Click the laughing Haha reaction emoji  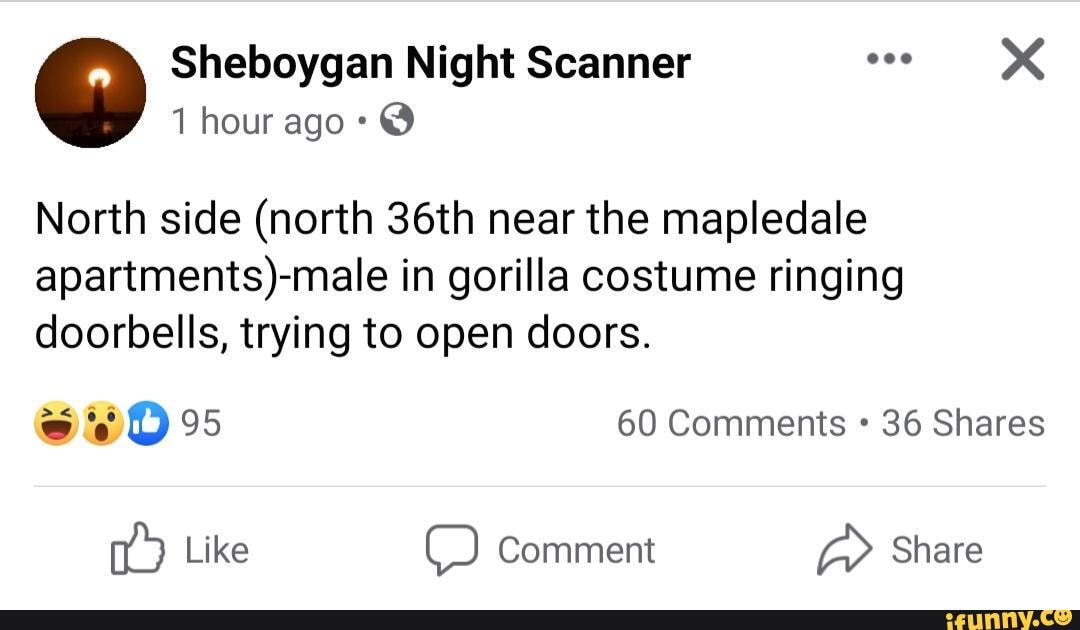pos(55,423)
